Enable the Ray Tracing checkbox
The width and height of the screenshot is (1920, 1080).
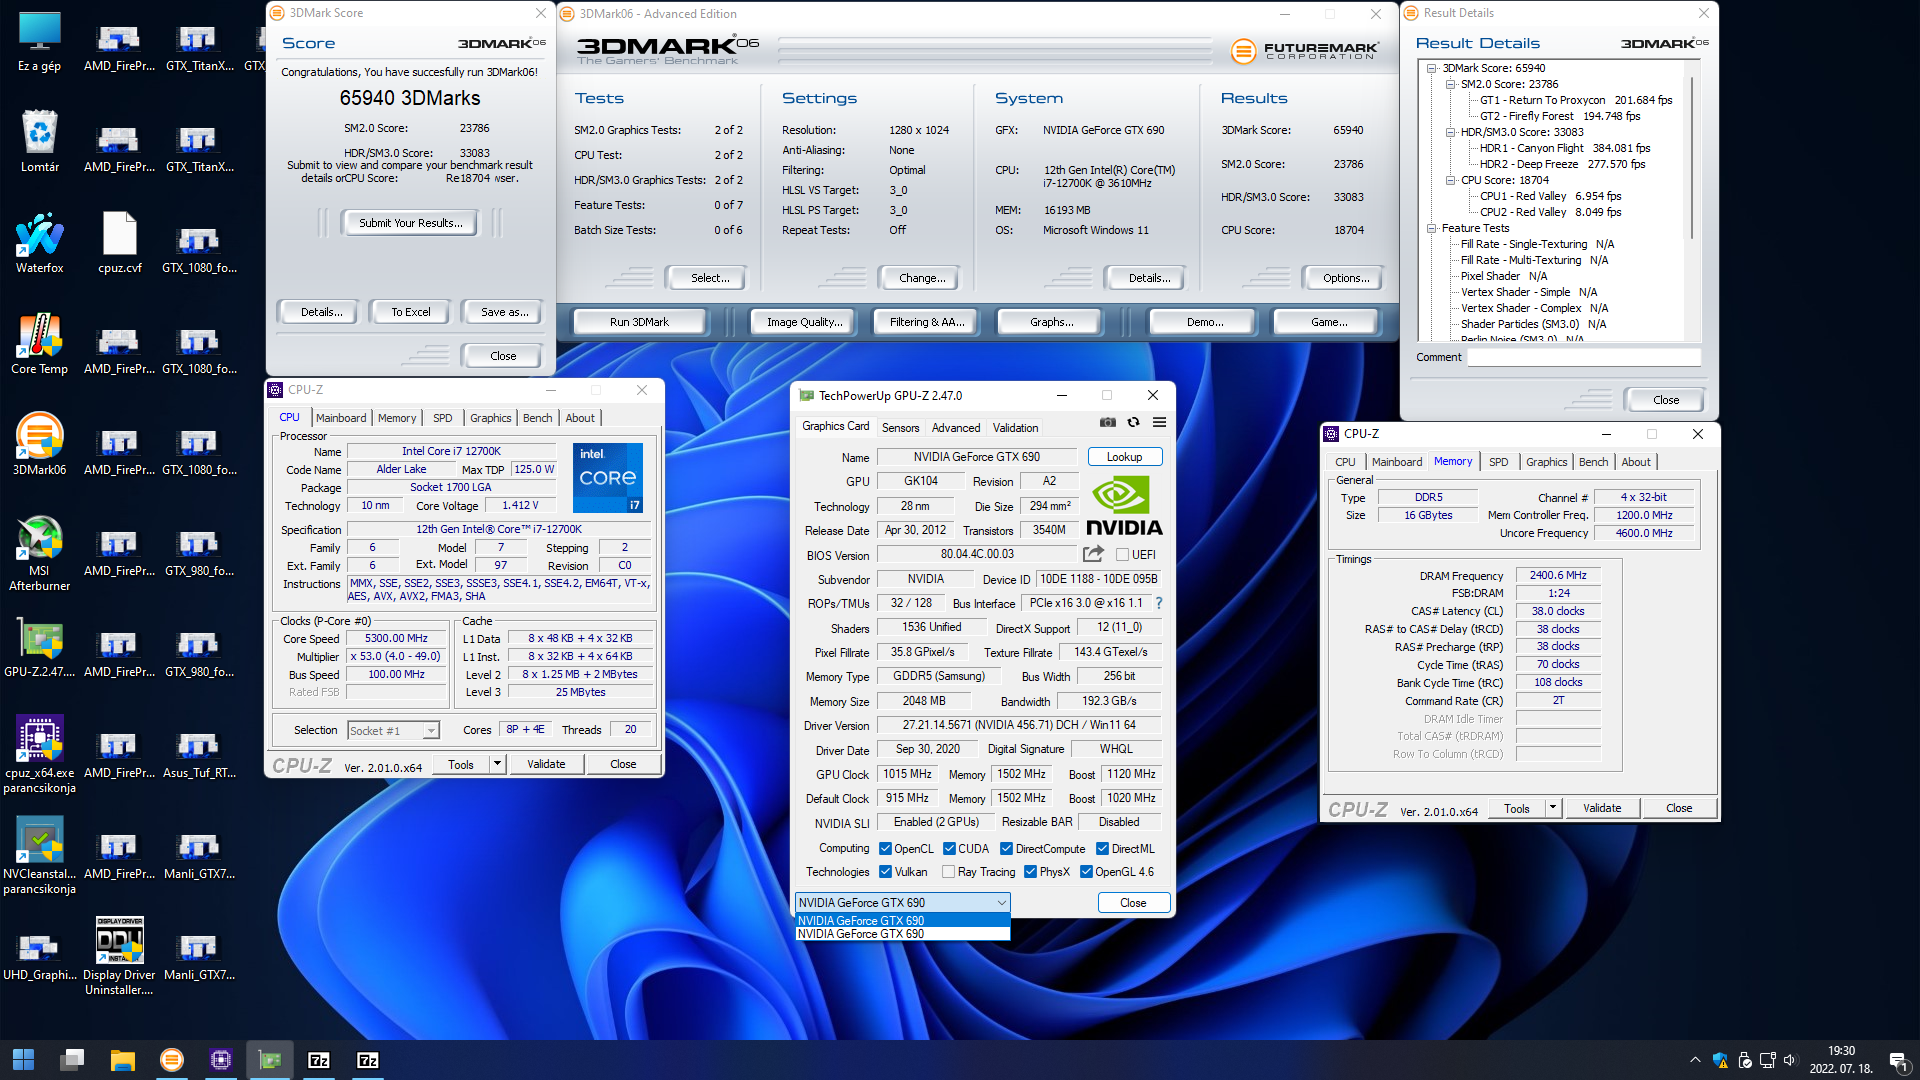tap(948, 872)
